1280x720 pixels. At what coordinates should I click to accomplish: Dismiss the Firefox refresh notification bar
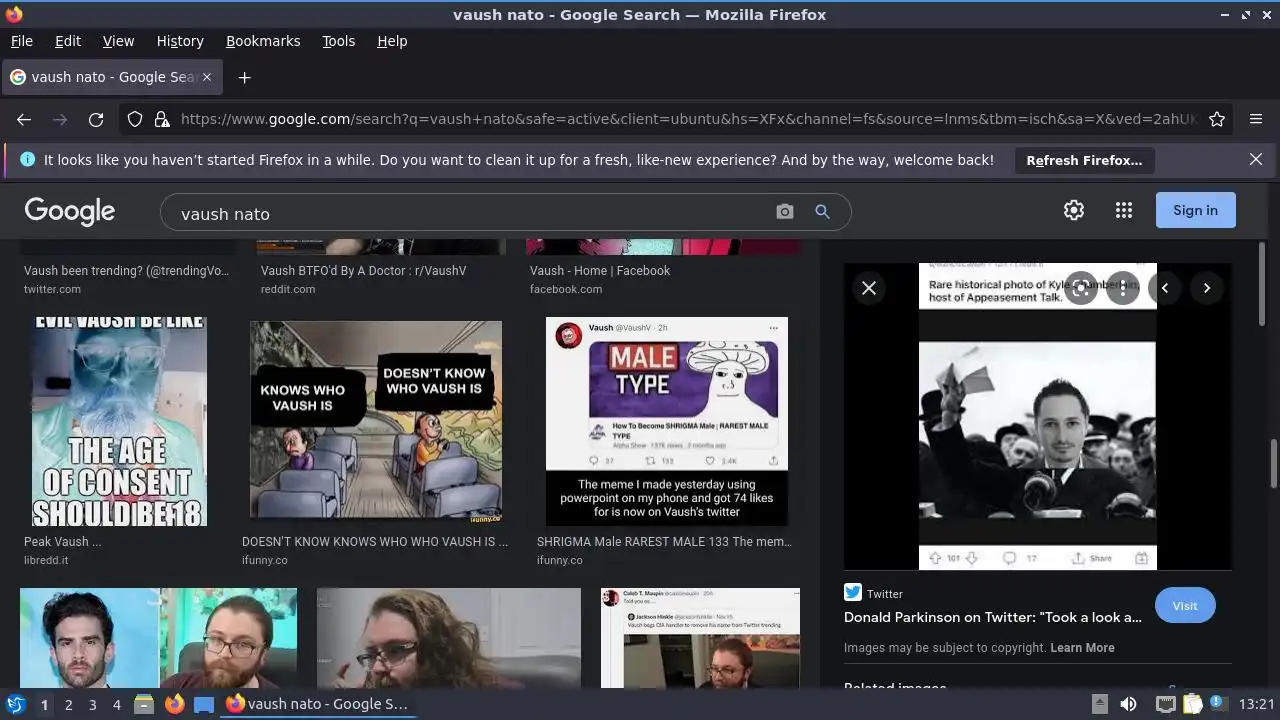coord(1256,159)
